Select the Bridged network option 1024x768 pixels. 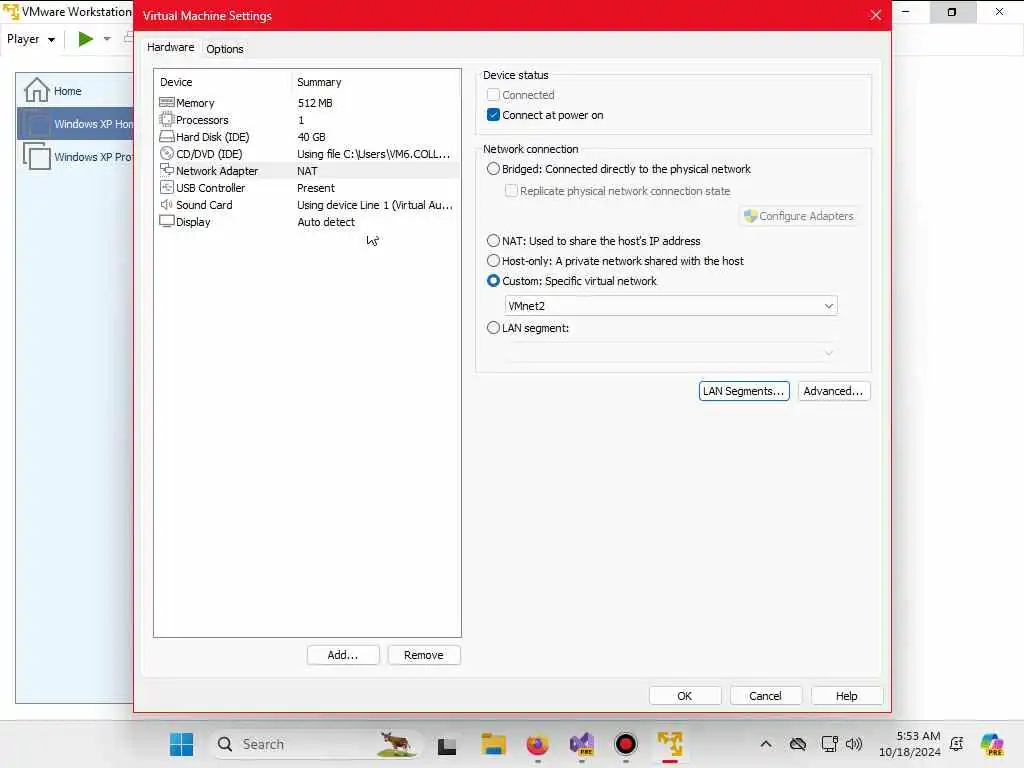tap(493, 168)
